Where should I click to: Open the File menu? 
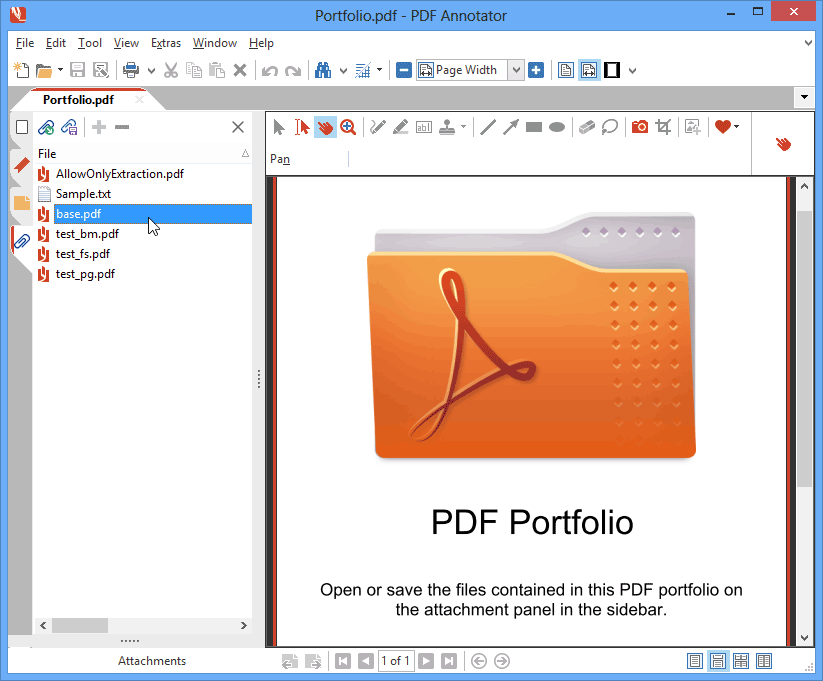click(x=25, y=43)
